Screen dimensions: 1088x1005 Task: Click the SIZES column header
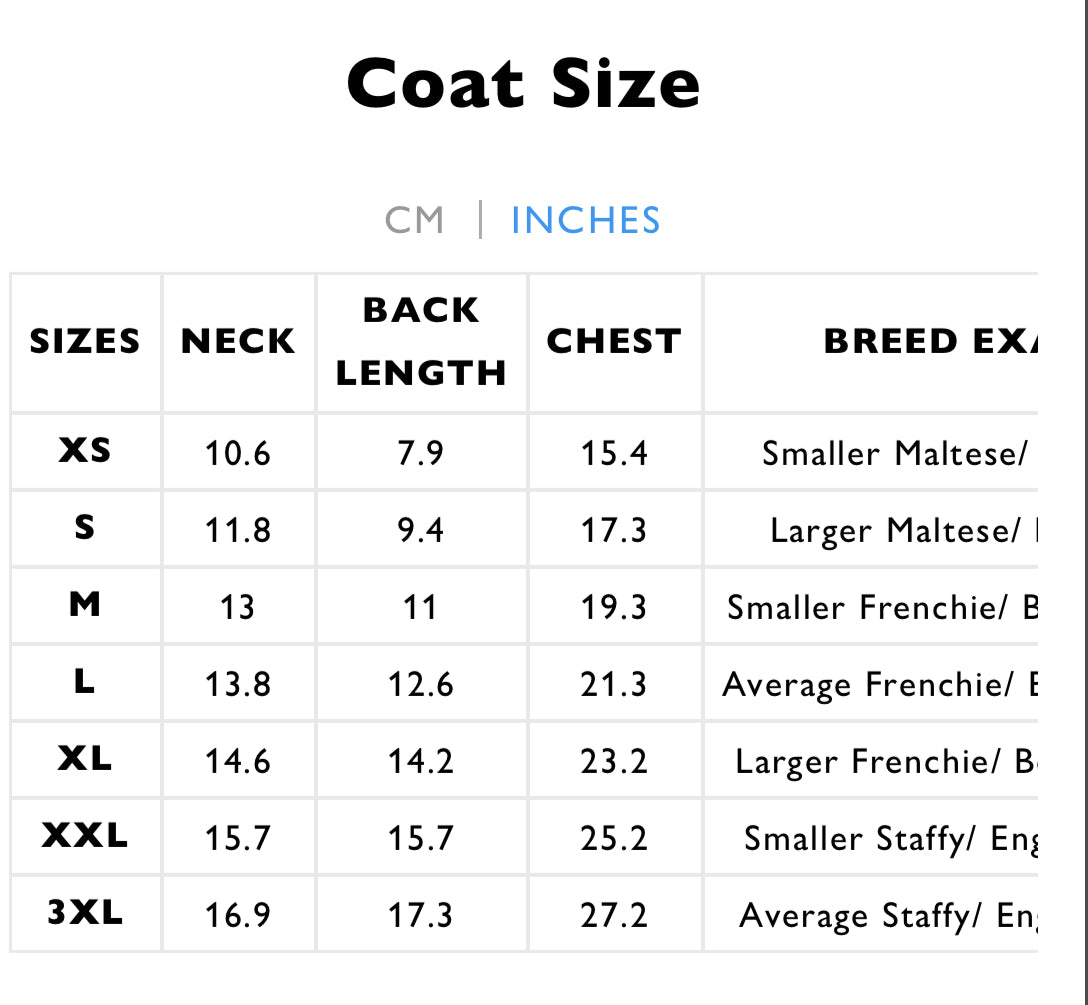coord(85,342)
